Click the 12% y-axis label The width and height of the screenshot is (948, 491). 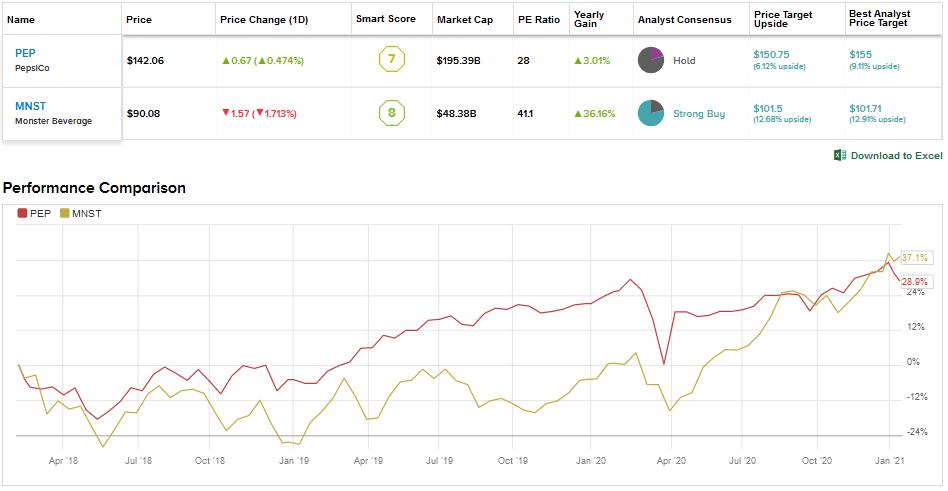pyautogui.click(x=917, y=327)
